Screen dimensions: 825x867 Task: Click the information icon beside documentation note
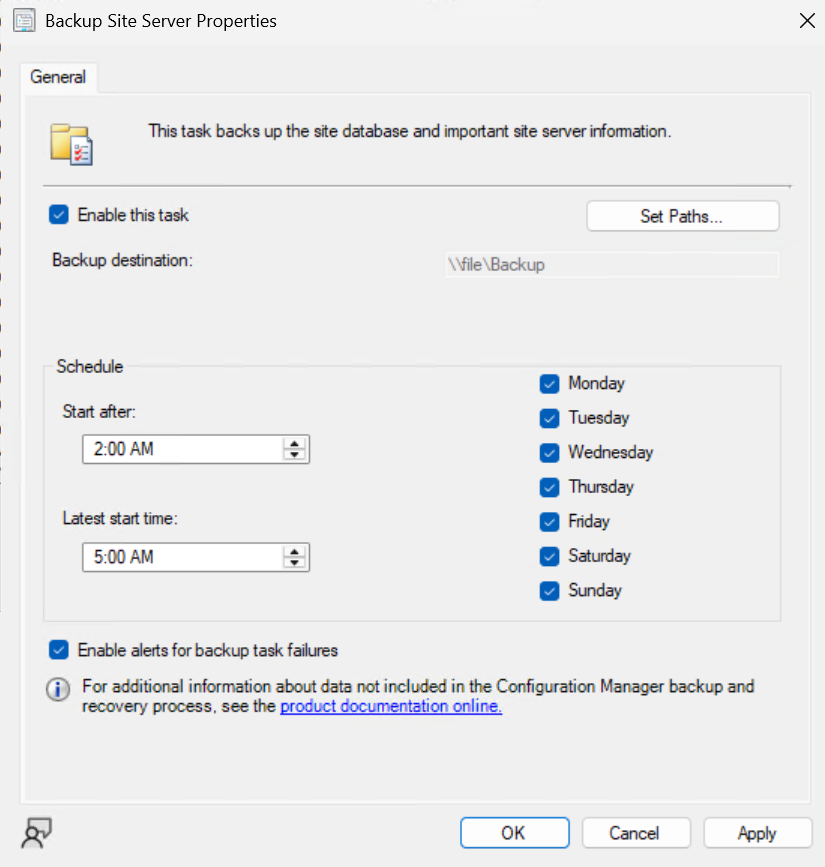[60, 689]
